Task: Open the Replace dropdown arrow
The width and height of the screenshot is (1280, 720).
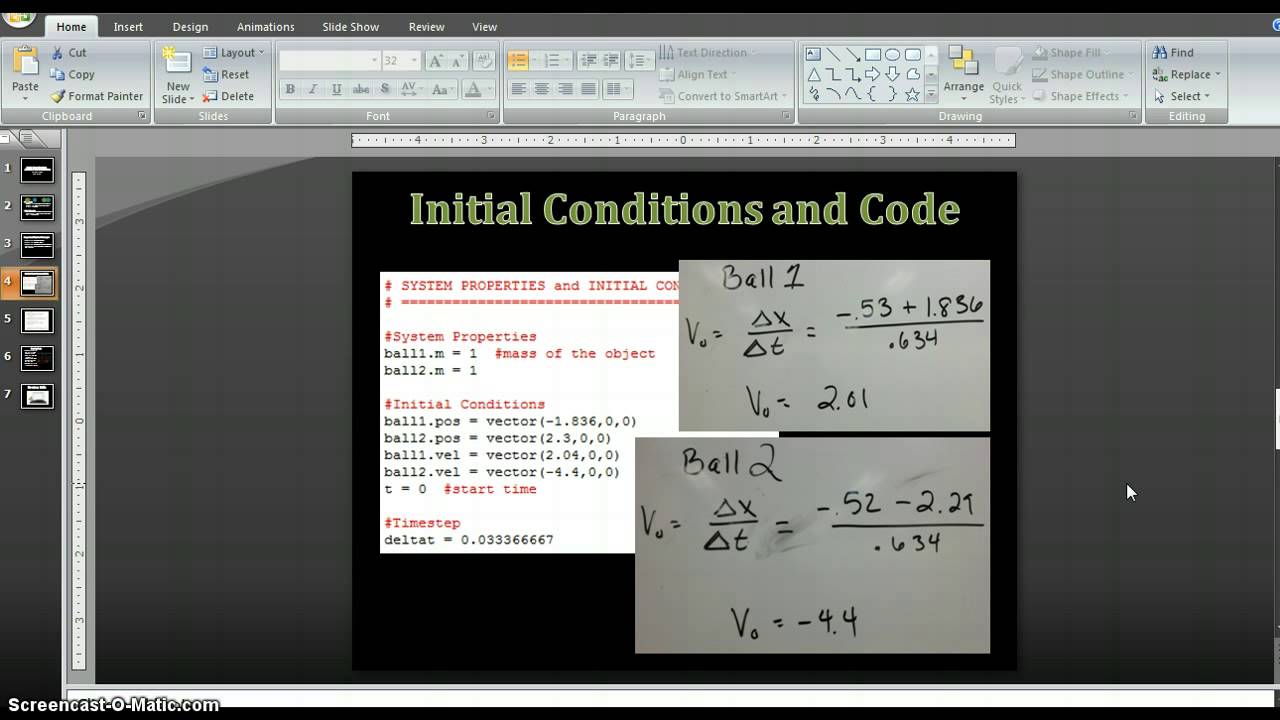Action: point(1218,75)
